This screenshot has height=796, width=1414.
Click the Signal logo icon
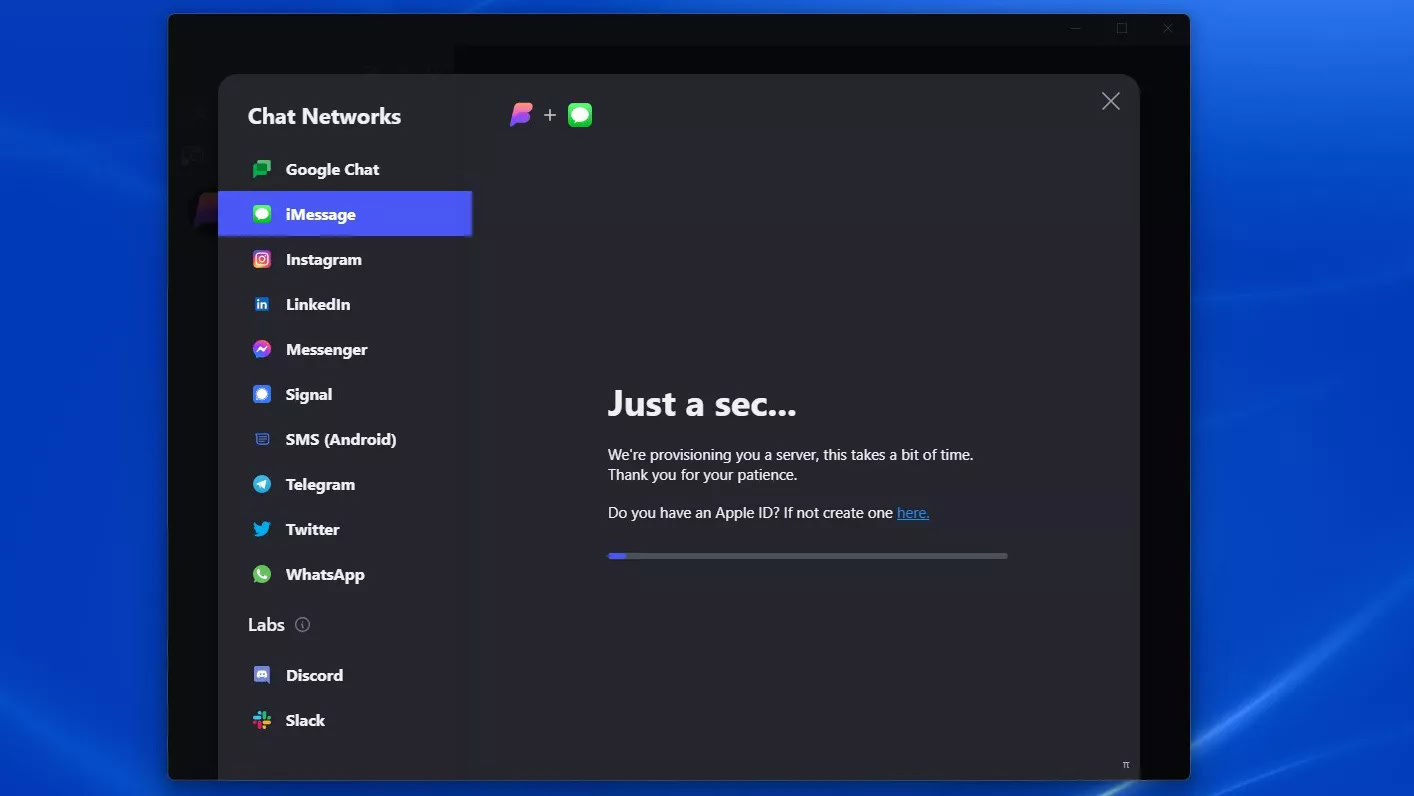point(262,394)
